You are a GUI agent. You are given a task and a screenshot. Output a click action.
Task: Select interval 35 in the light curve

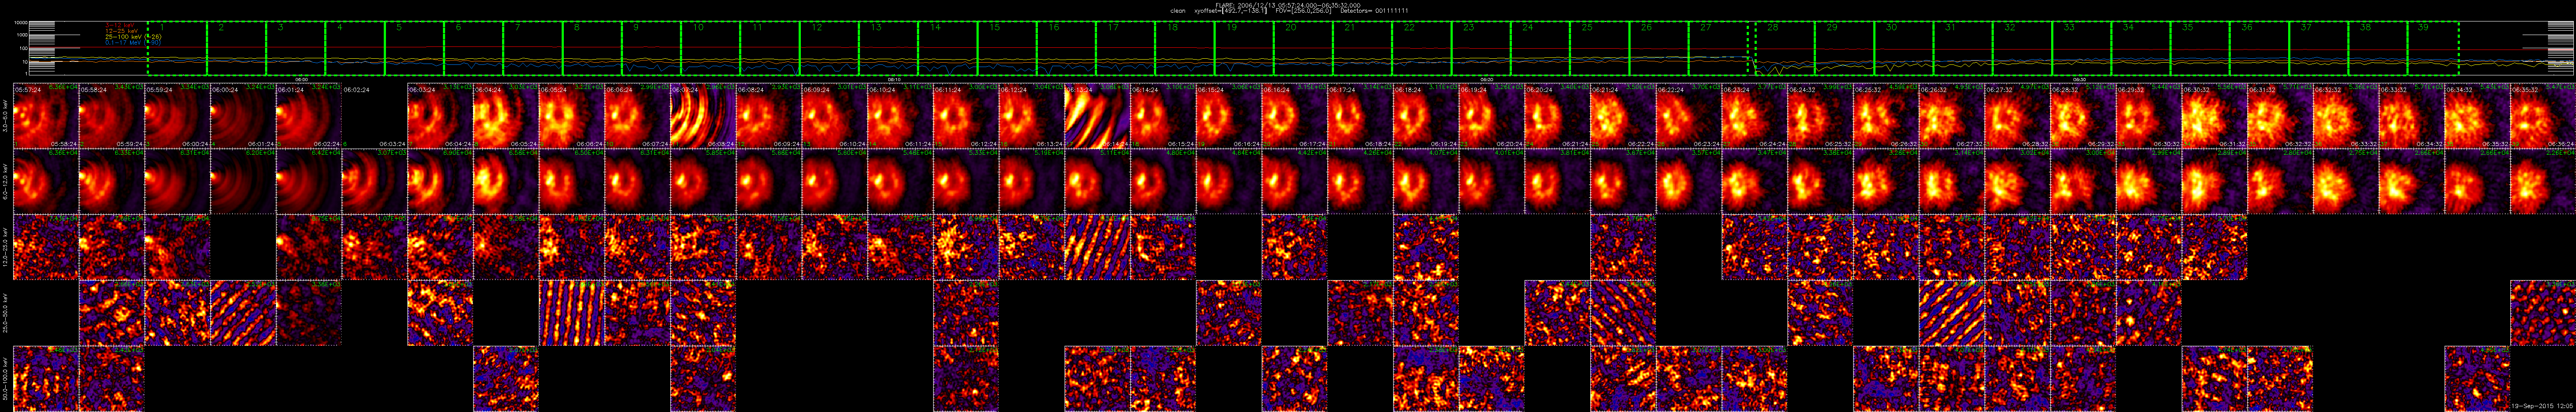[2201, 48]
